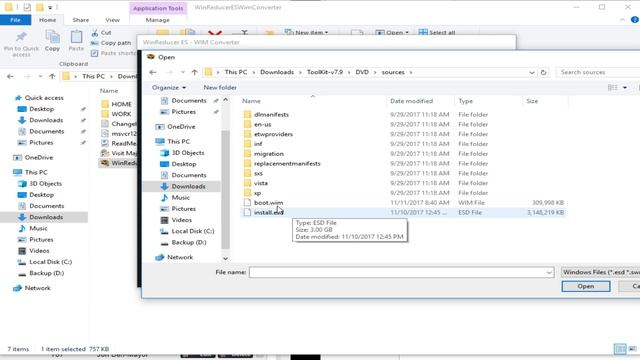Refresh the sources folder listing
640x360 pixels.
click(543, 72)
